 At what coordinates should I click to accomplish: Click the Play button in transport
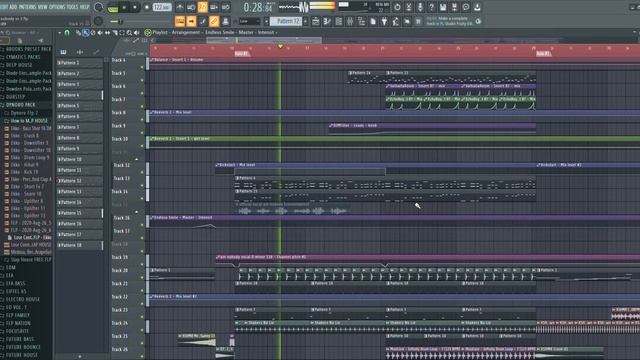coord(124,7)
